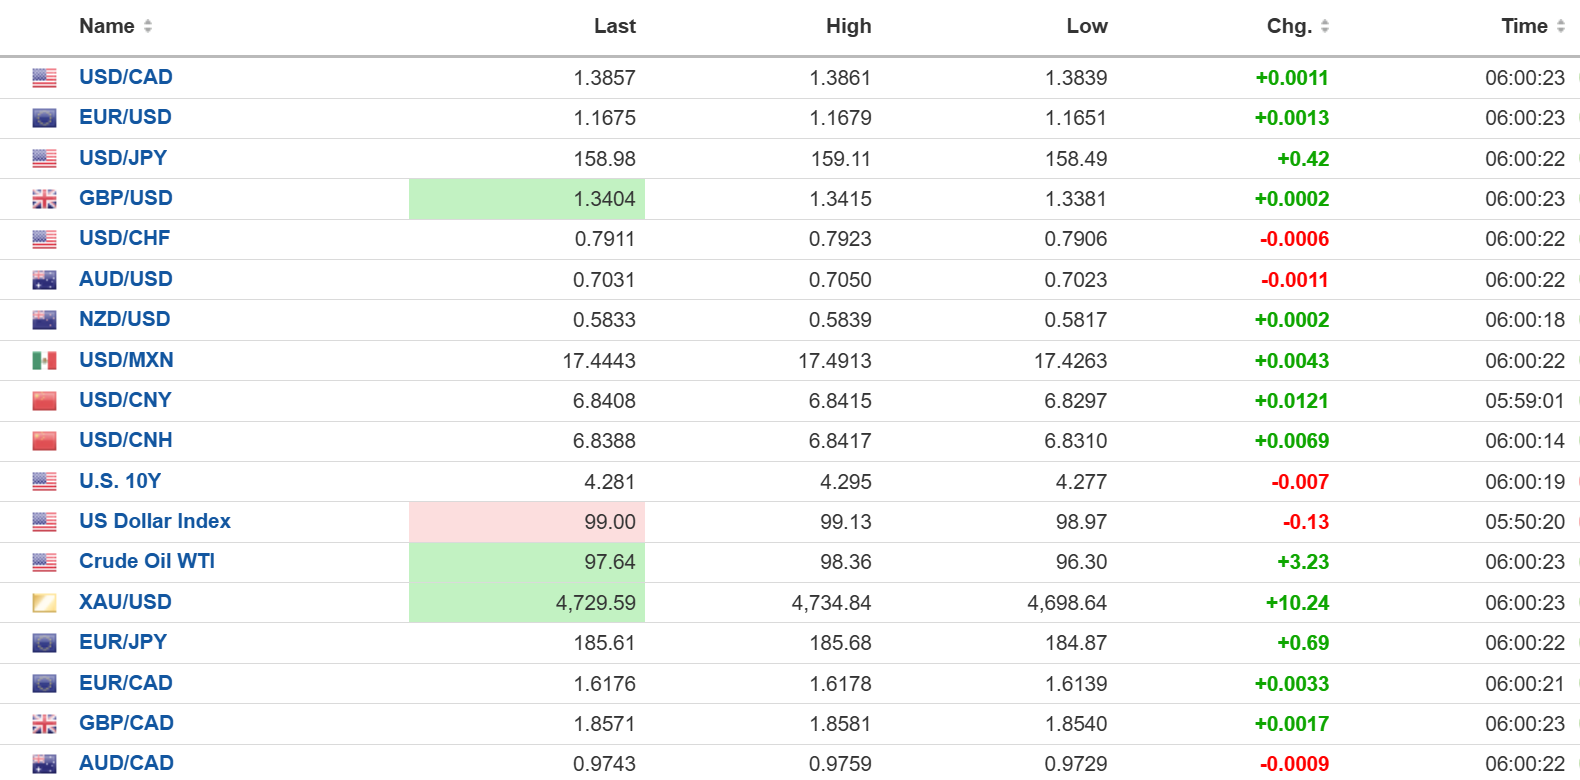Click the green highlighted XAU/USD last price

pyautogui.click(x=595, y=603)
